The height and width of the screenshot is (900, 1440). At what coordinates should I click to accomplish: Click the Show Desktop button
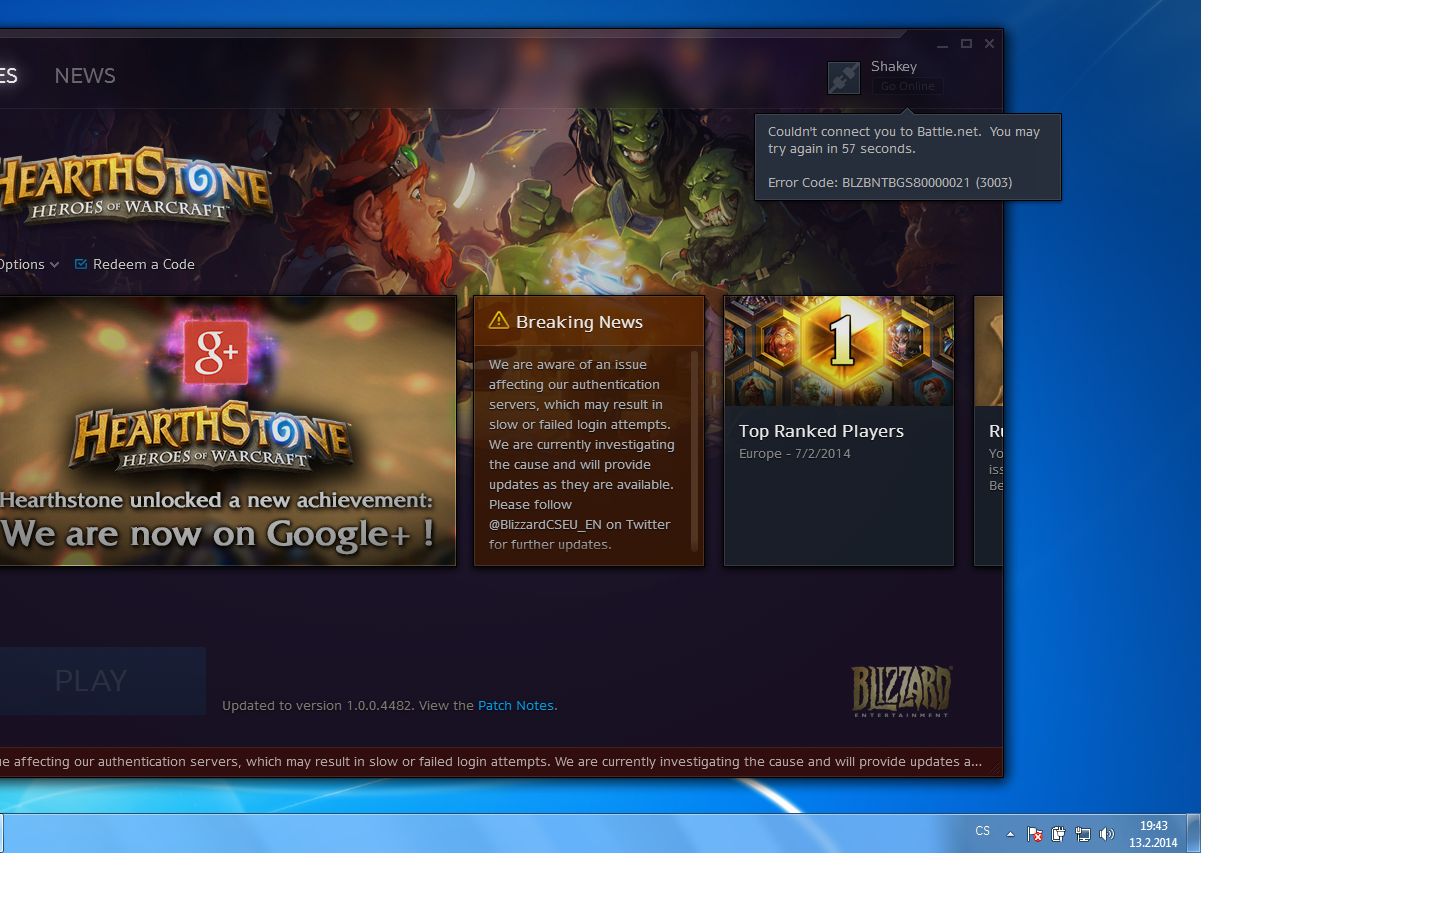1194,833
